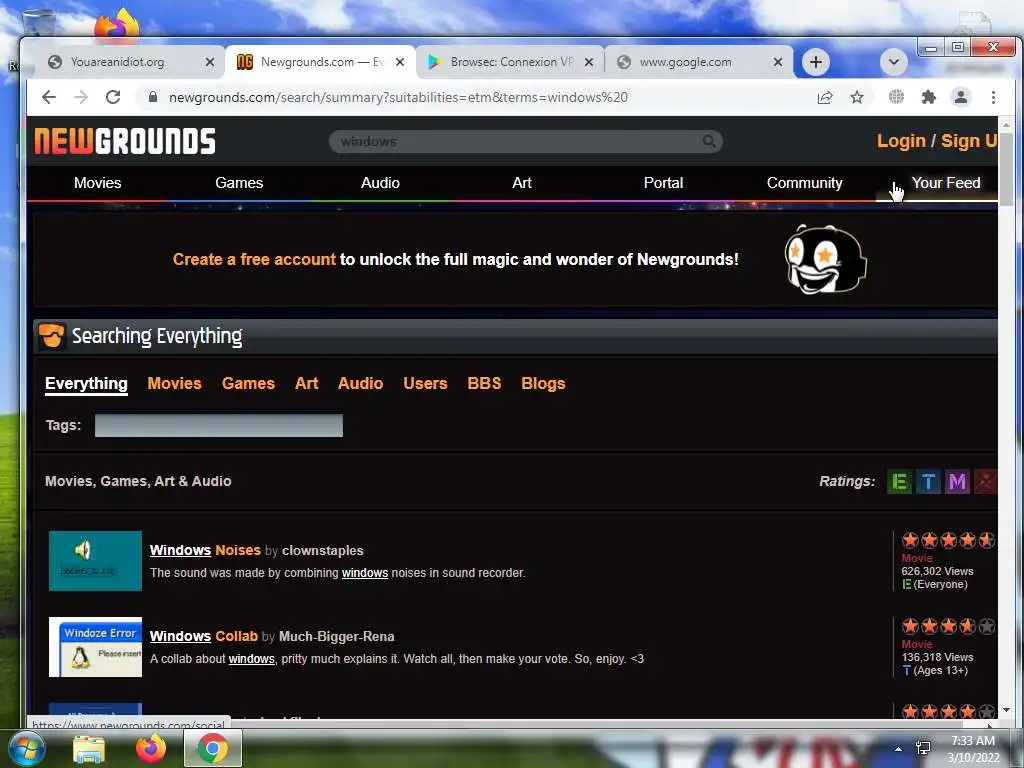The image size is (1024, 768).
Task: Filter search results by Users
Action: pyautogui.click(x=425, y=383)
